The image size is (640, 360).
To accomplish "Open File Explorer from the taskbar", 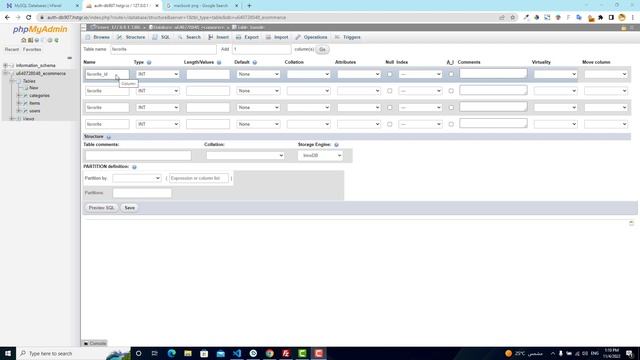I will coord(188,353).
